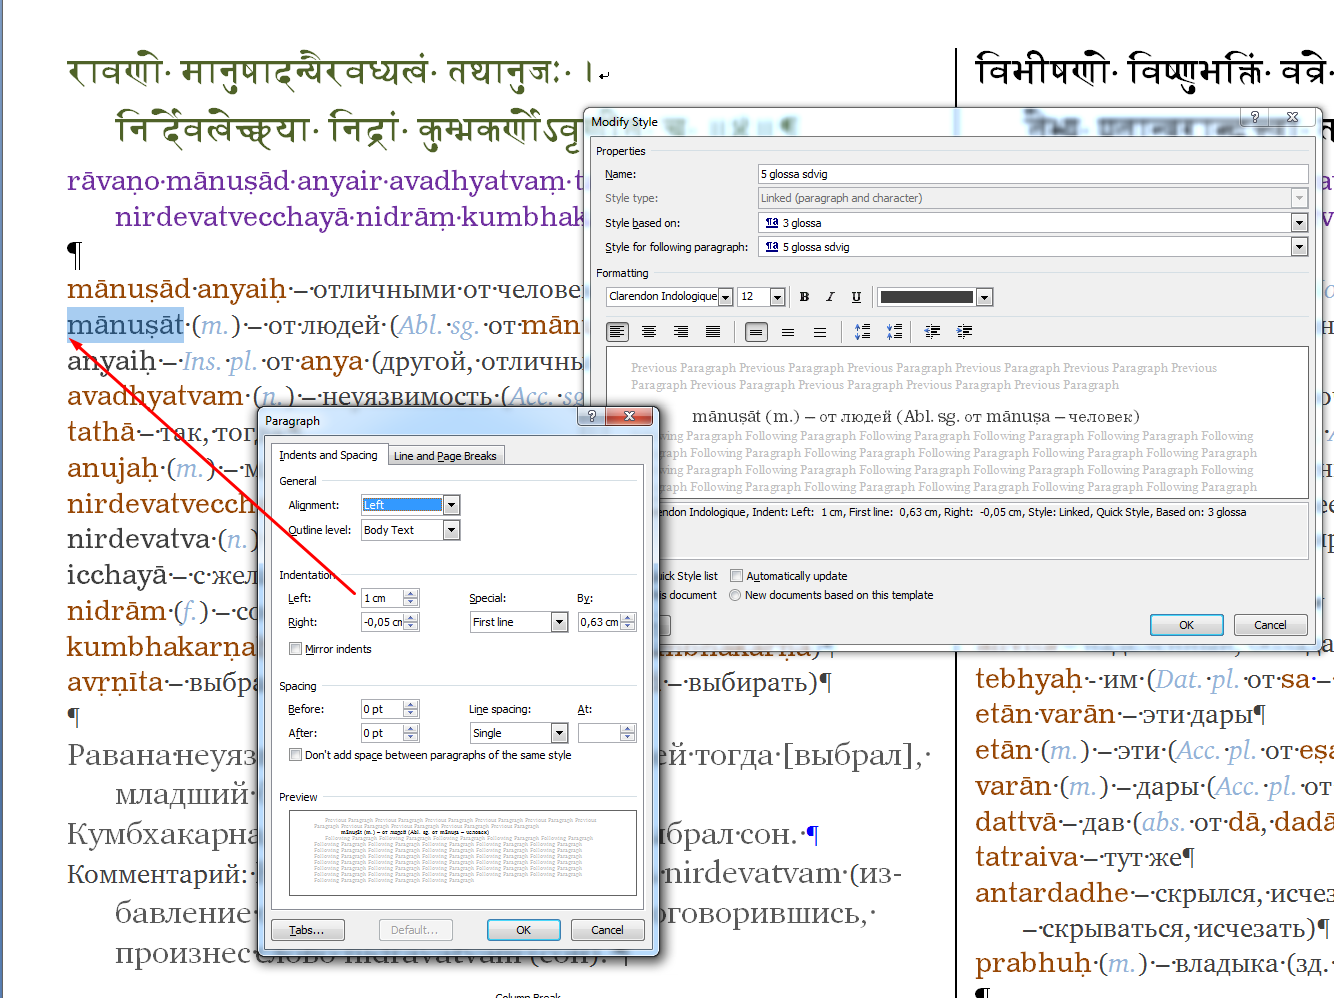The height and width of the screenshot is (998, 1334).
Task: Open the Outline level dropdown
Action: [x=452, y=530]
